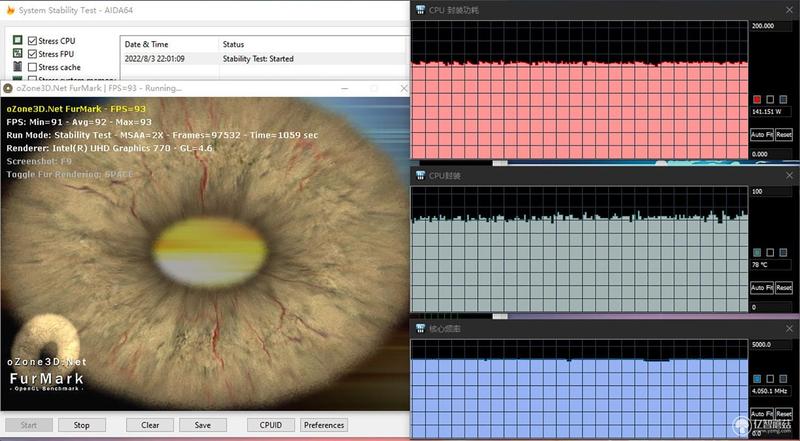Pick the black background swatch in temperature graph
This screenshot has height=441, width=800.
[x=770, y=253]
